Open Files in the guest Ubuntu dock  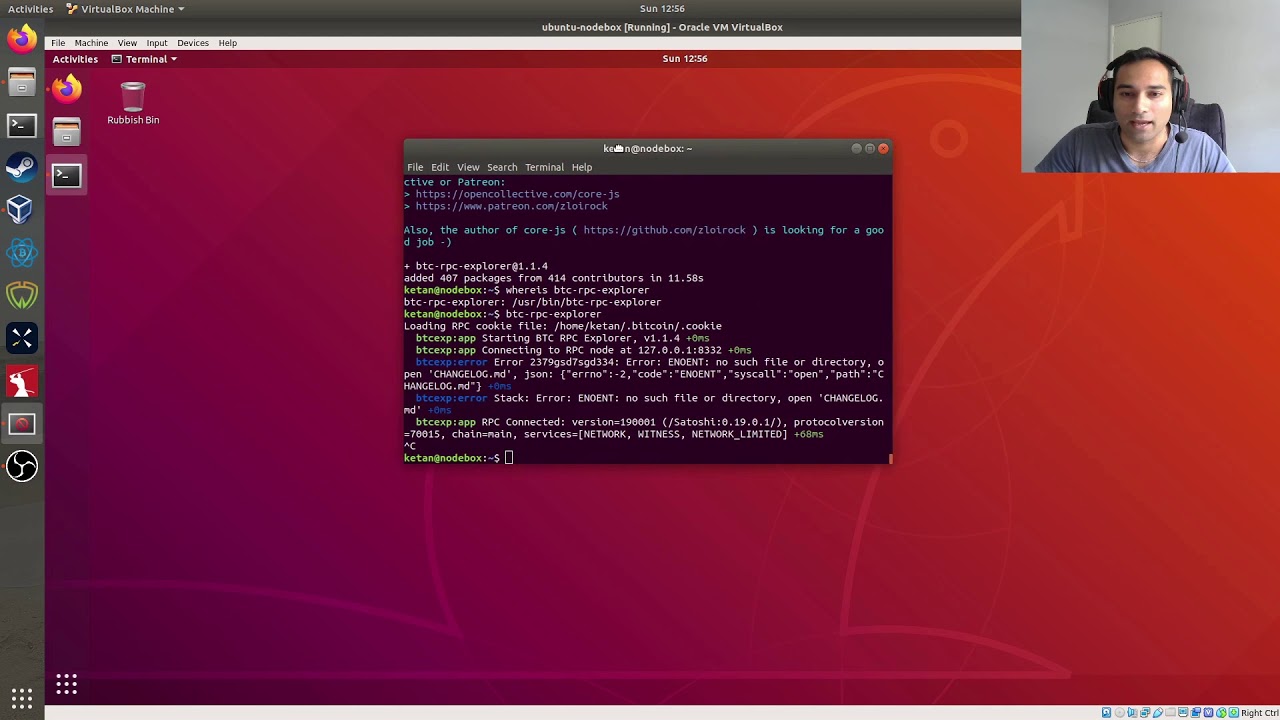(x=67, y=132)
